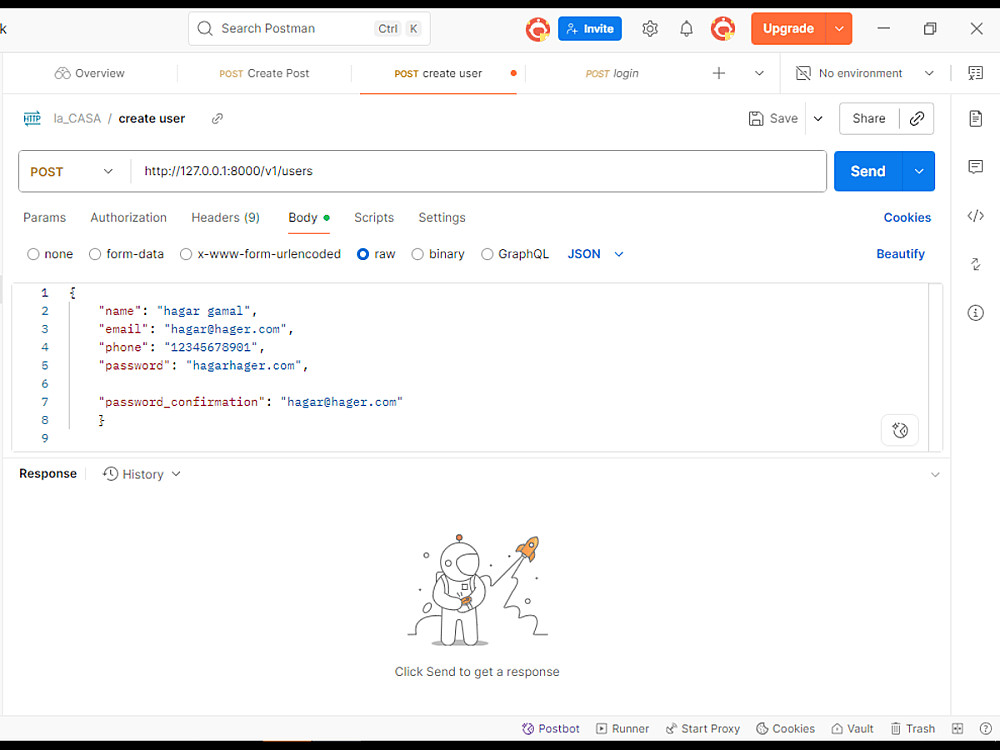Open the notifications bell
This screenshot has height=750, width=1000.
click(x=686, y=29)
